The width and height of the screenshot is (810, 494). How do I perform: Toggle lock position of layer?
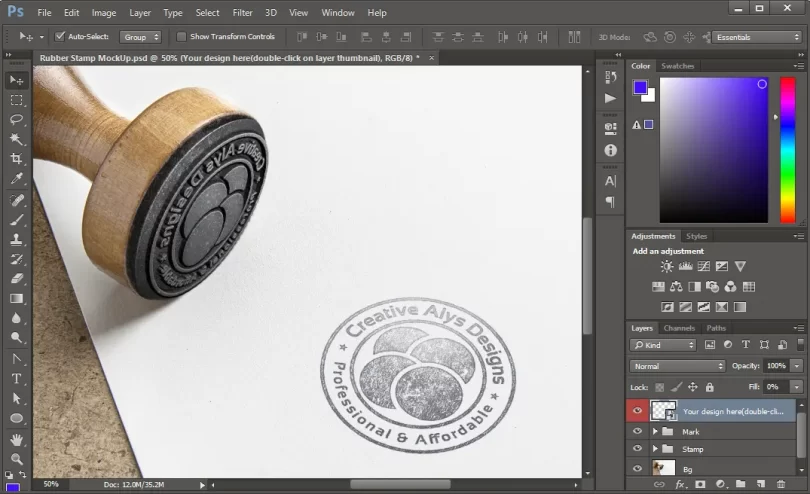click(x=693, y=387)
